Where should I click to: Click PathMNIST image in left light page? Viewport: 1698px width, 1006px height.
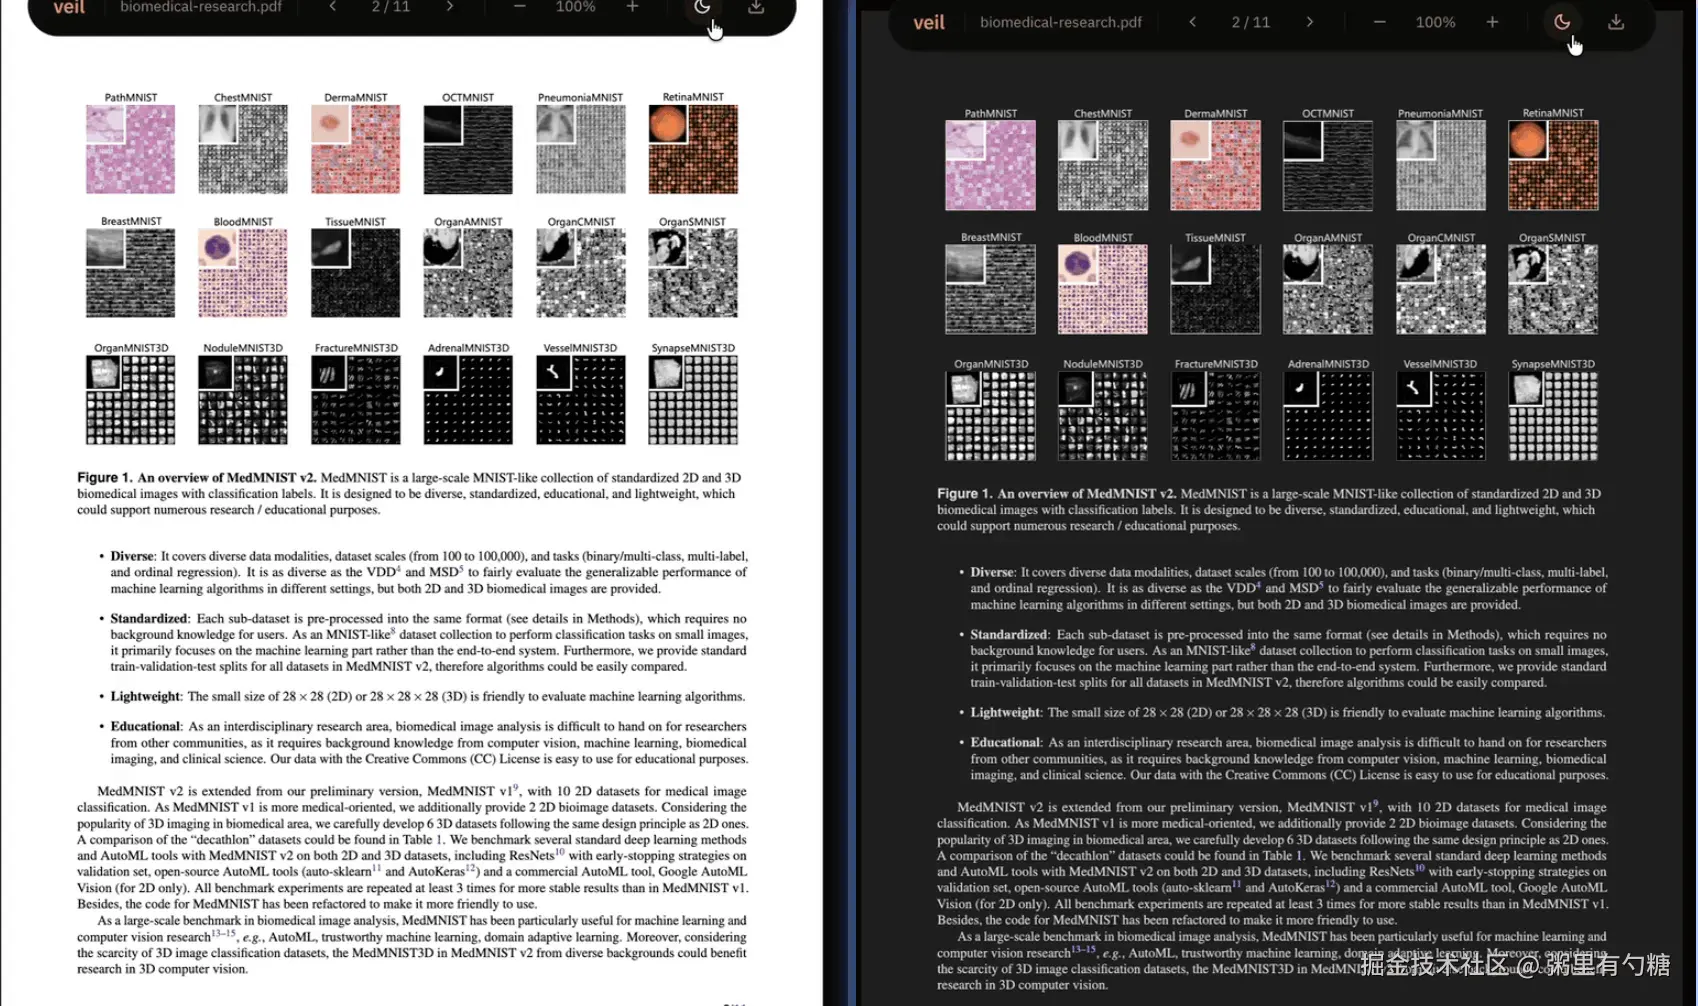click(130, 149)
